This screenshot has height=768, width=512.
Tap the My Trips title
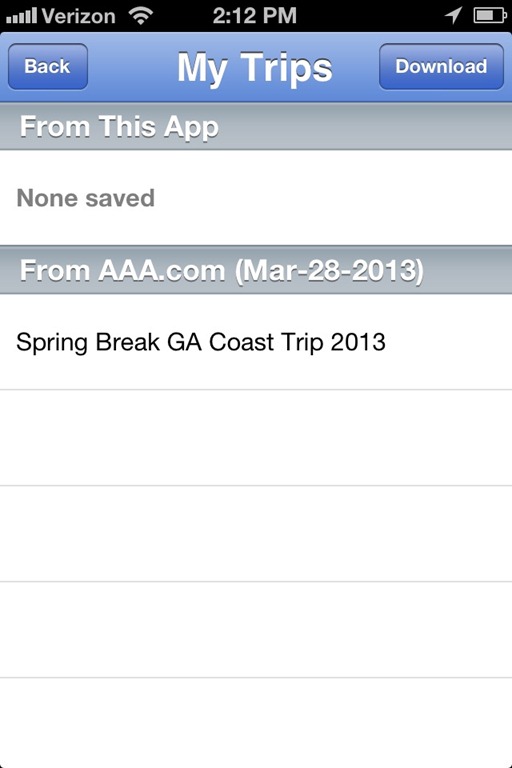coord(255,68)
